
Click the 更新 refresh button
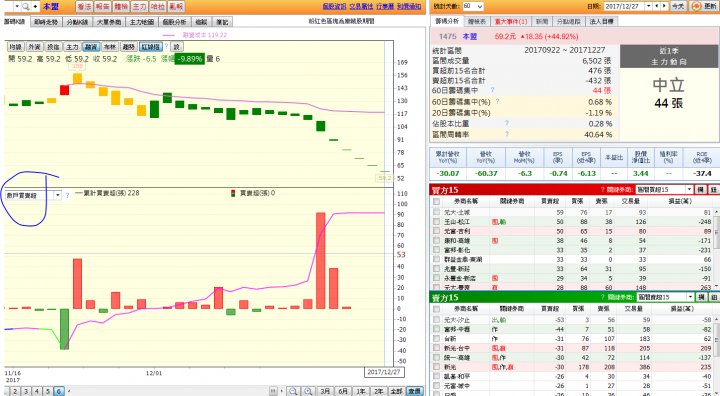(703, 6)
